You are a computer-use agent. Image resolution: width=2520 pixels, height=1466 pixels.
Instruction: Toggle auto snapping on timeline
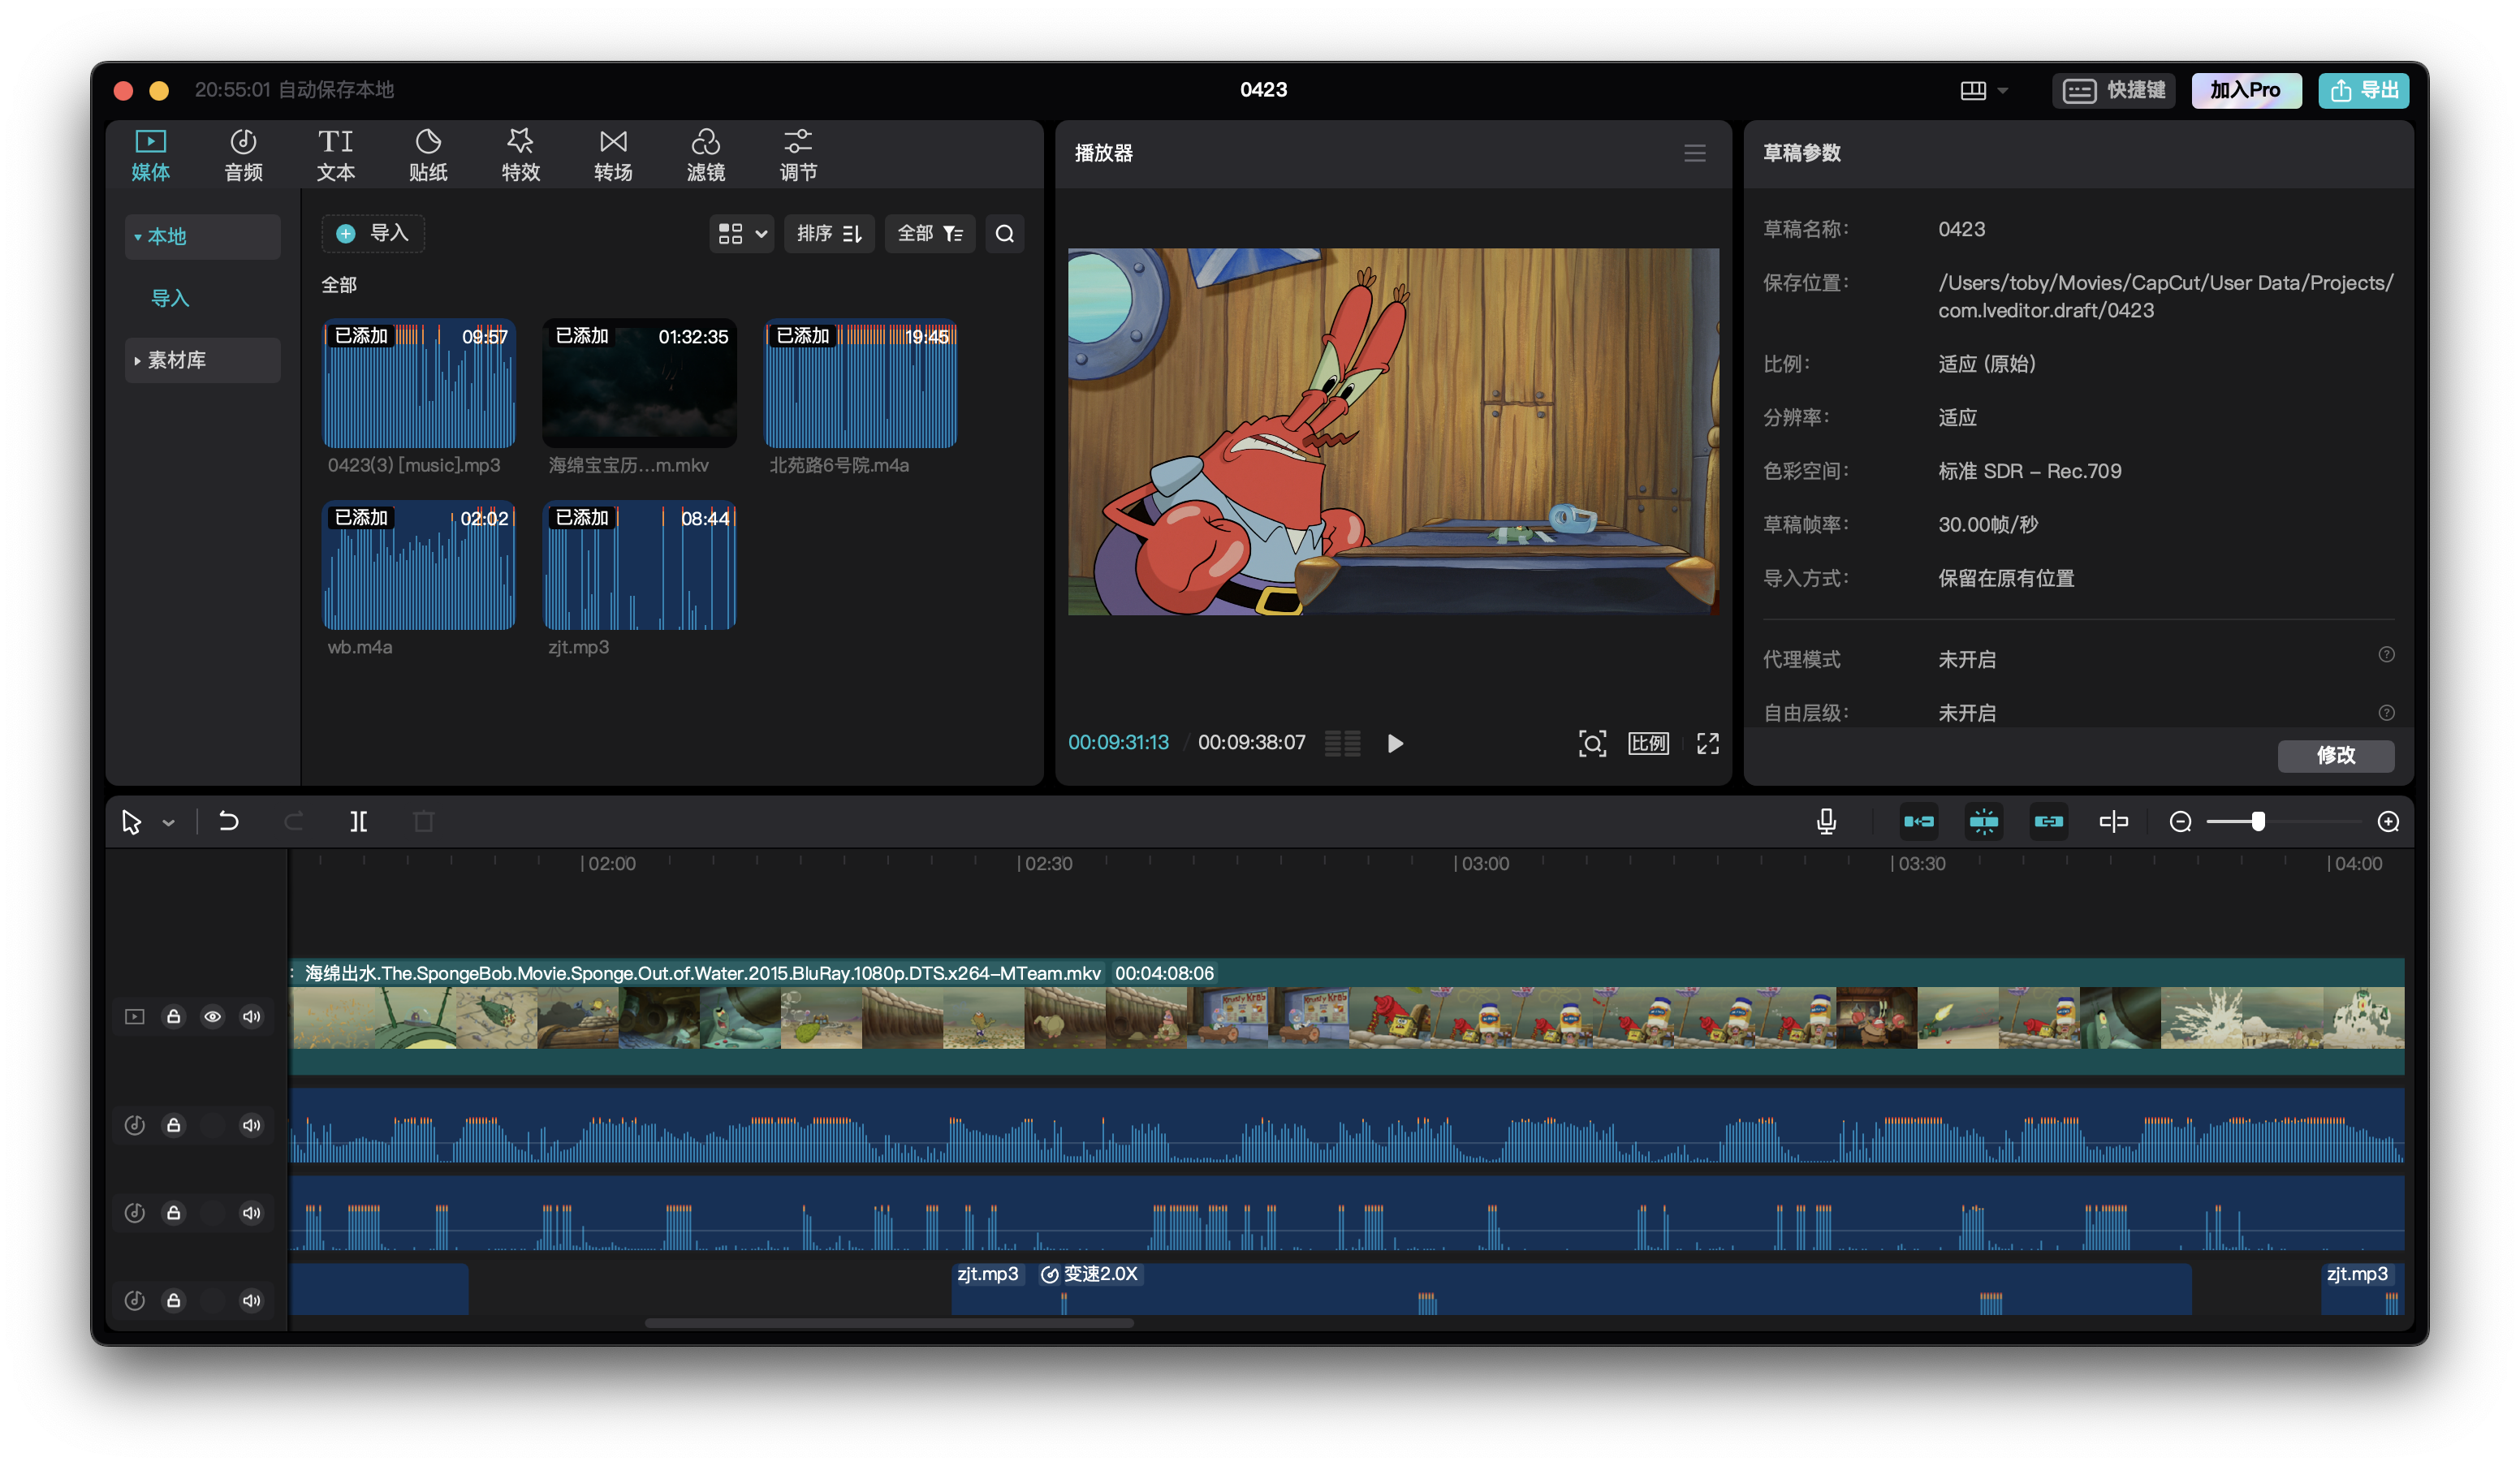click(1984, 822)
